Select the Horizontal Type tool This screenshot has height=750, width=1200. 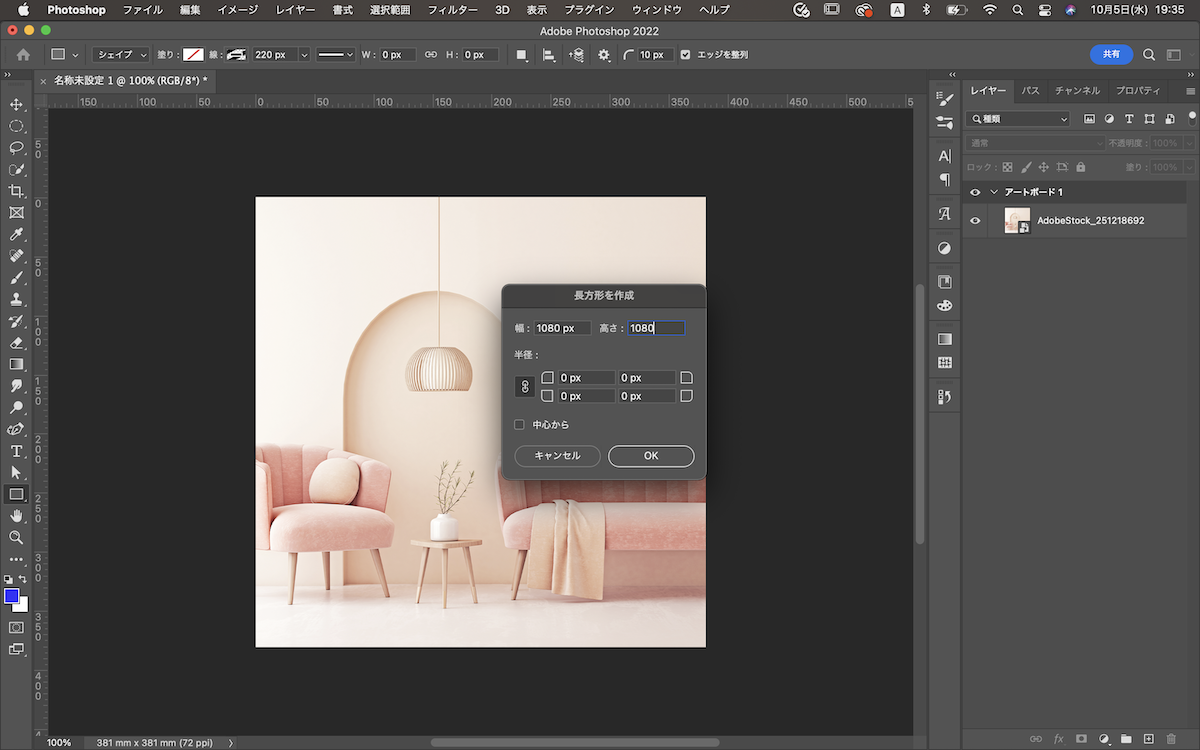[x=16, y=451]
